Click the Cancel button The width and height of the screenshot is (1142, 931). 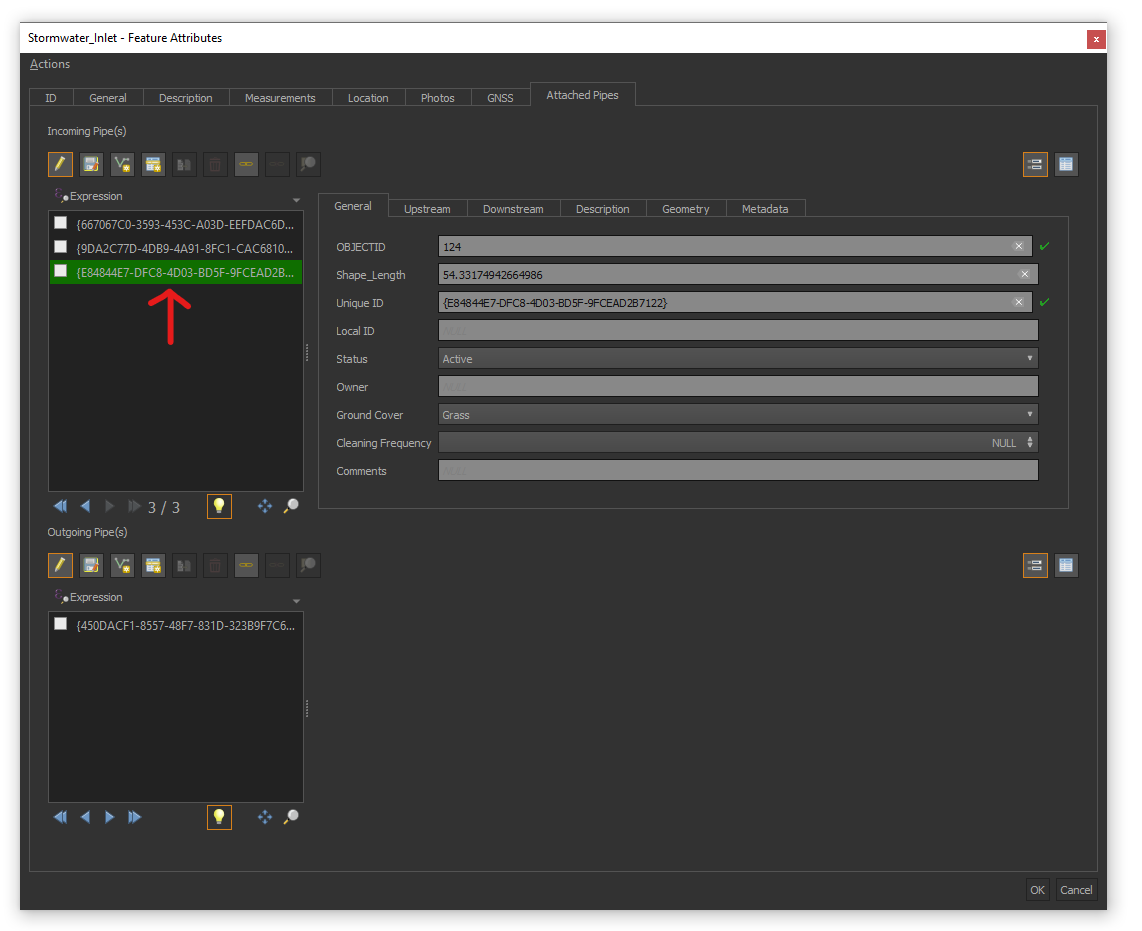click(x=1076, y=889)
